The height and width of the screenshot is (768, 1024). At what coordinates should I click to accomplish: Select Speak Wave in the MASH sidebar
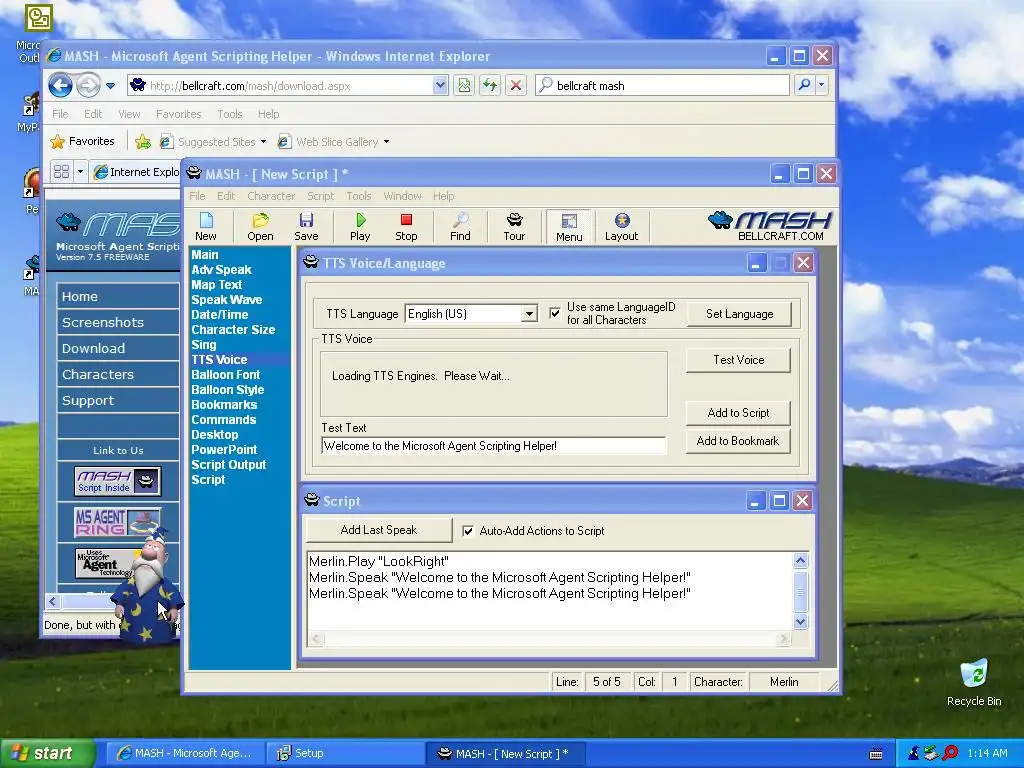tap(227, 300)
